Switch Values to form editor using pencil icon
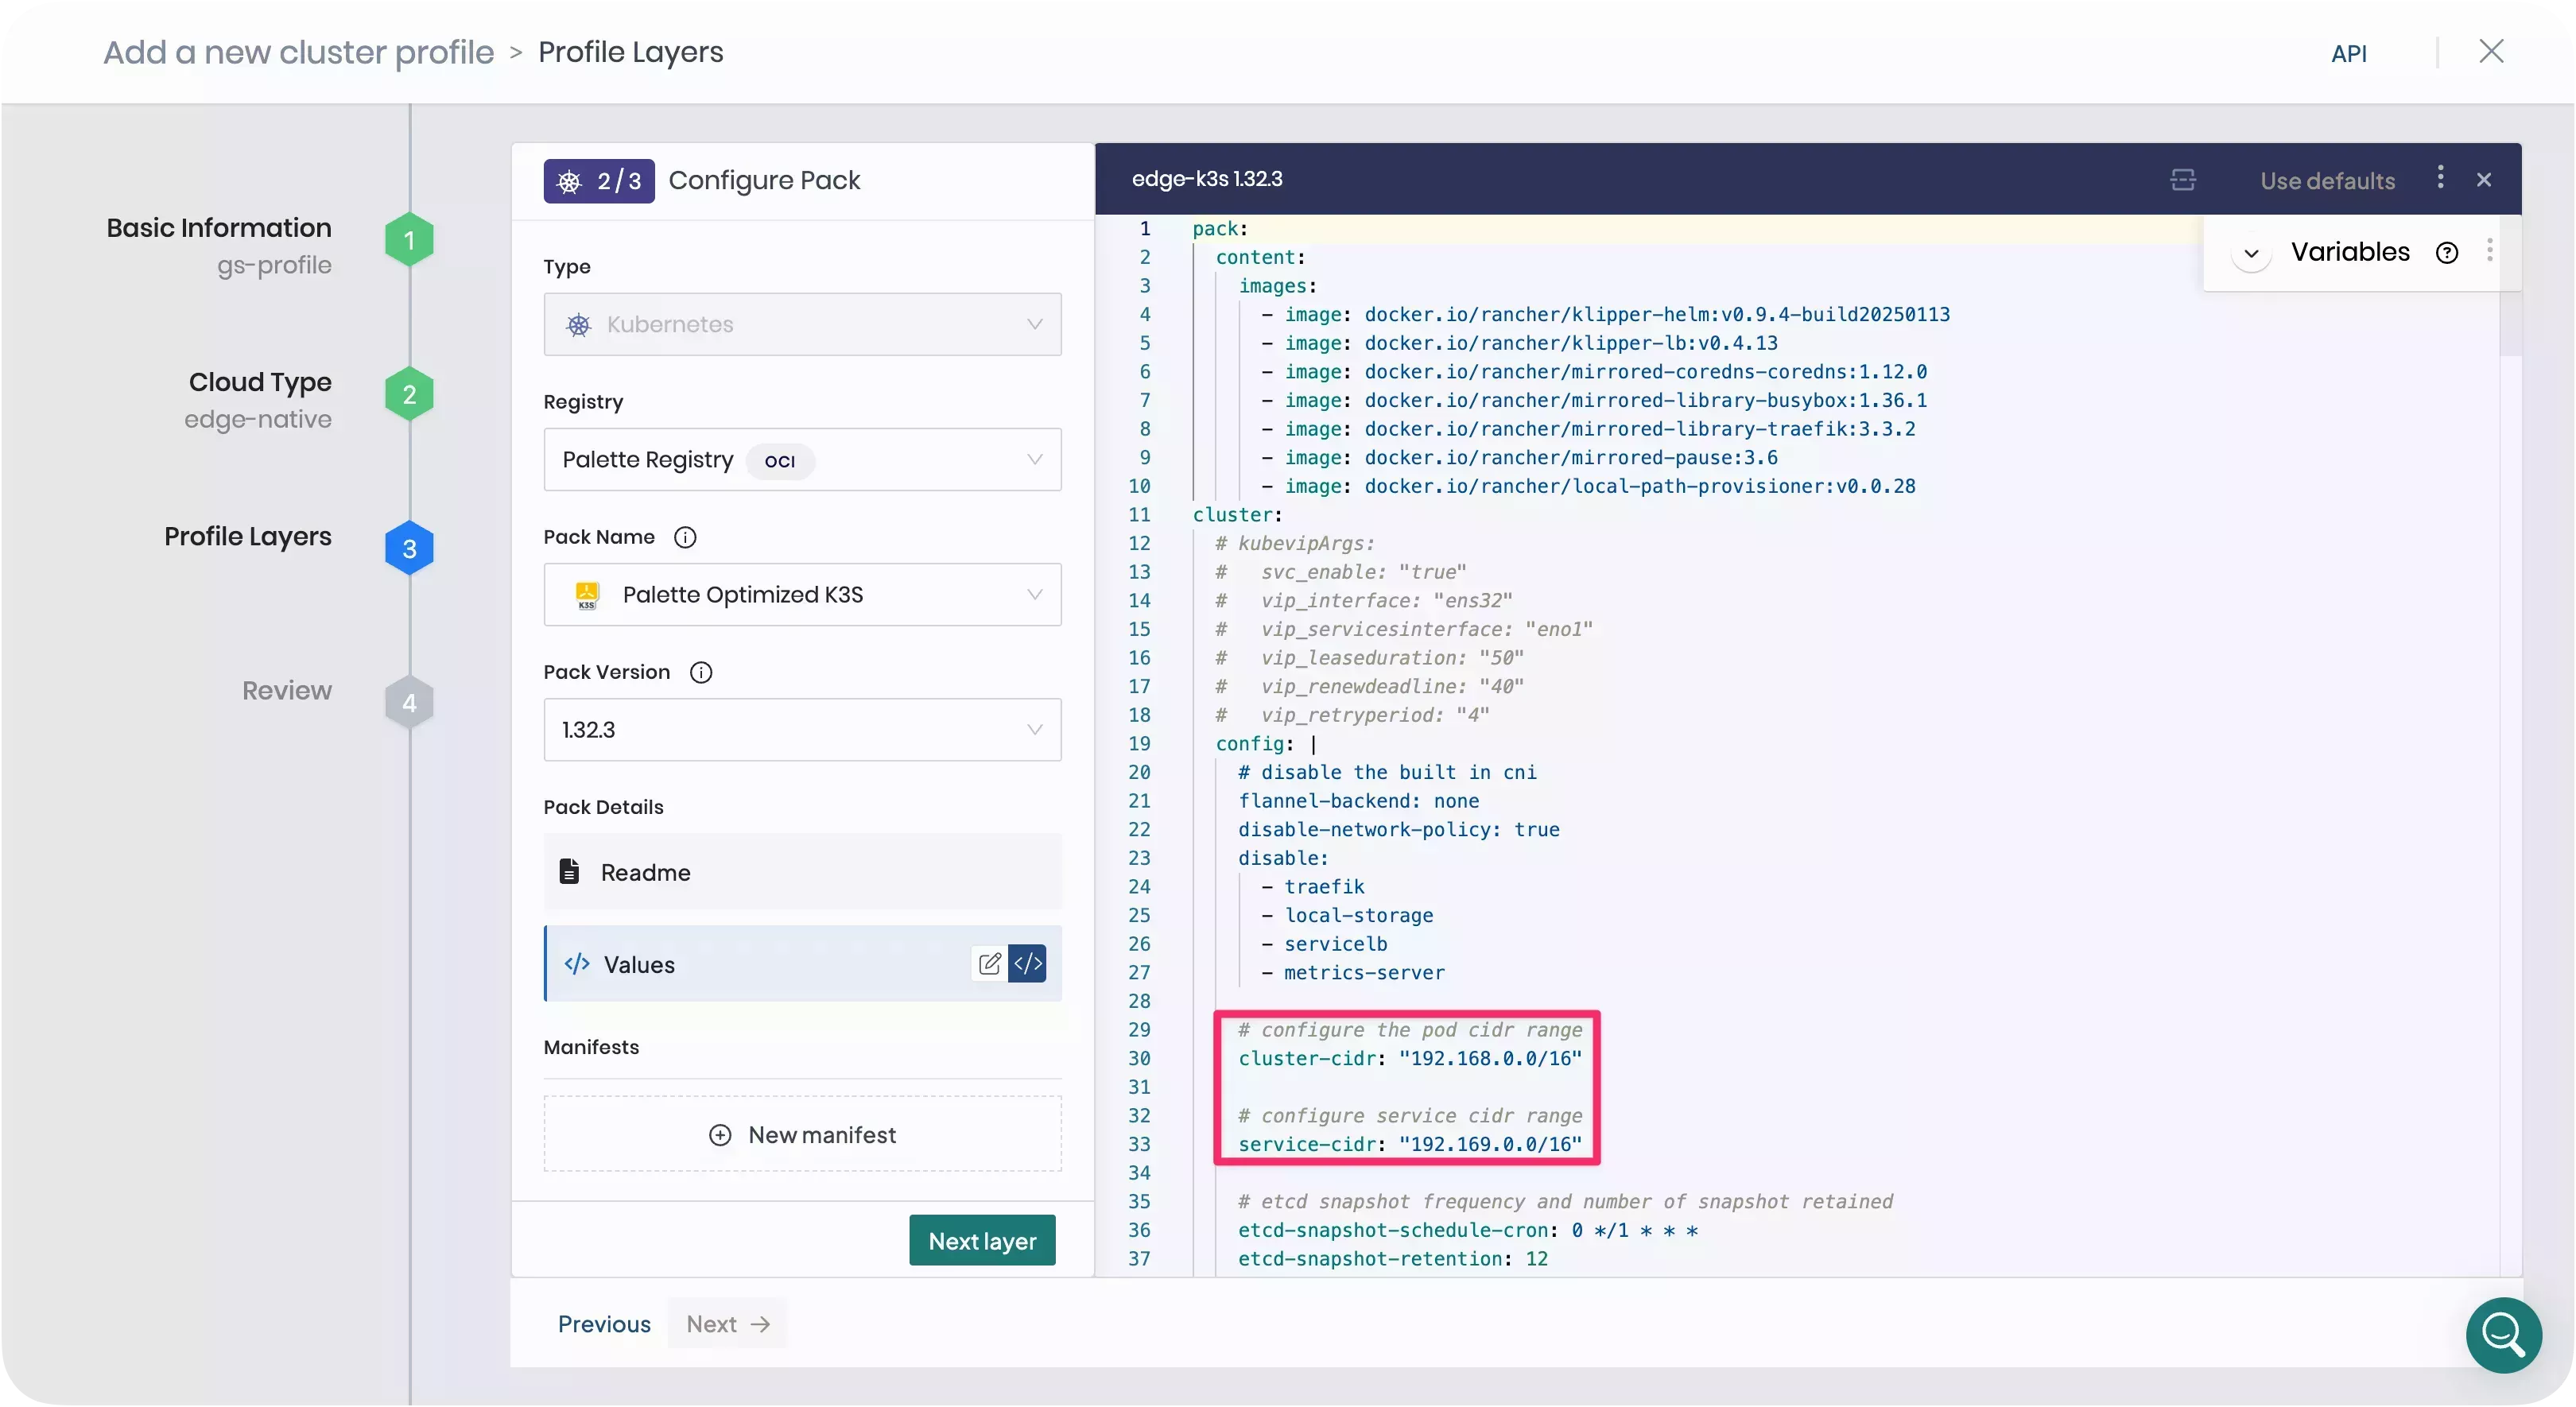2576x1407 pixels. (989, 963)
